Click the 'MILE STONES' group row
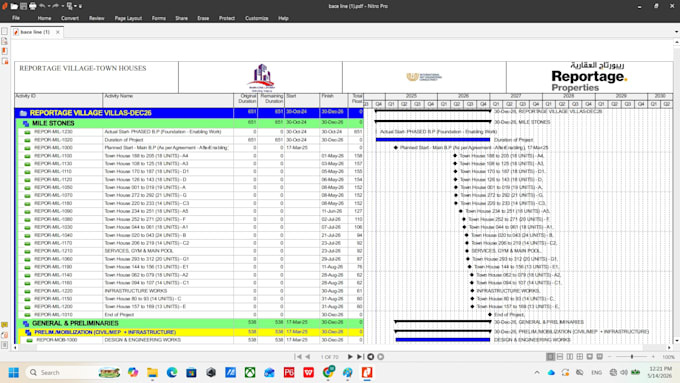The width and height of the screenshot is (680, 383). tap(190, 123)
